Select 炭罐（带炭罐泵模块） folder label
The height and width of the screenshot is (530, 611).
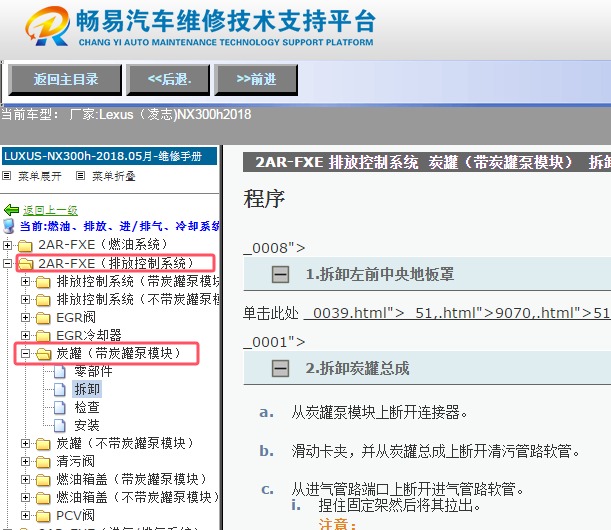tap(118, 353)
